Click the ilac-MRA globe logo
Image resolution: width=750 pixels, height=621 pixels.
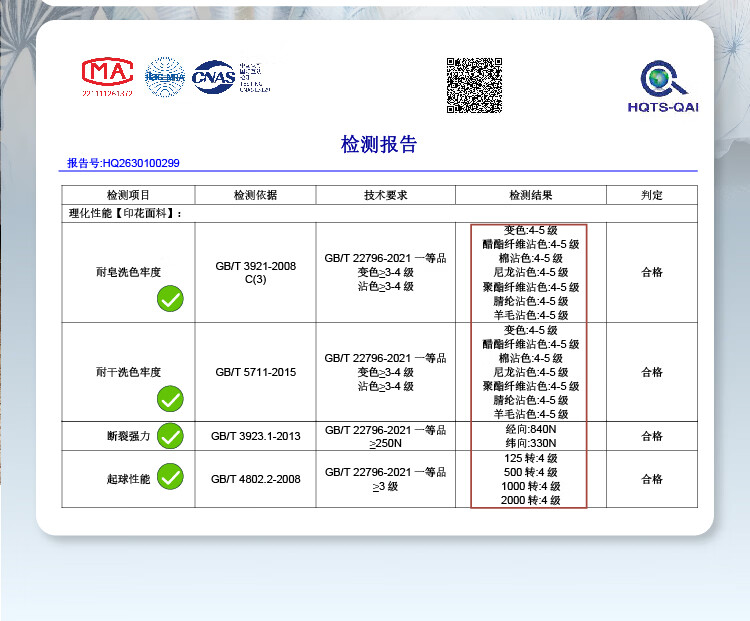[166, 77]
